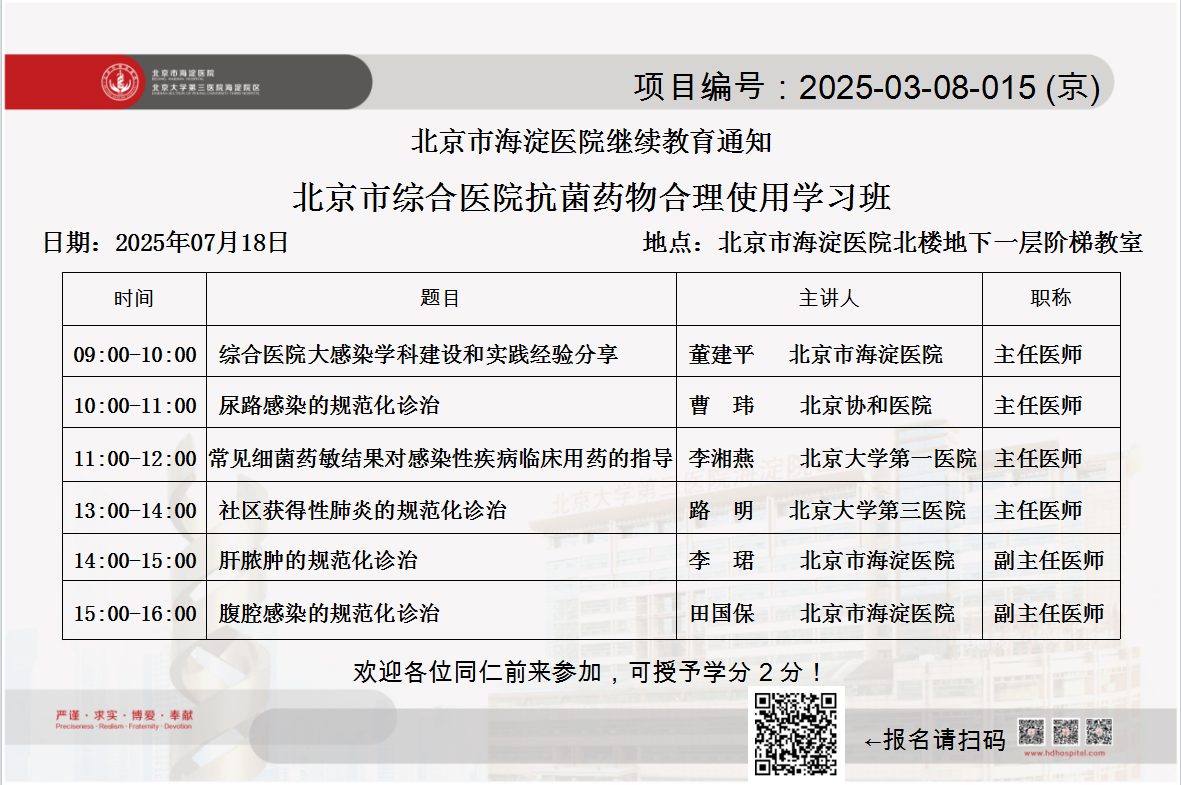Select the speaker name 曹 玮

point(721,406)
